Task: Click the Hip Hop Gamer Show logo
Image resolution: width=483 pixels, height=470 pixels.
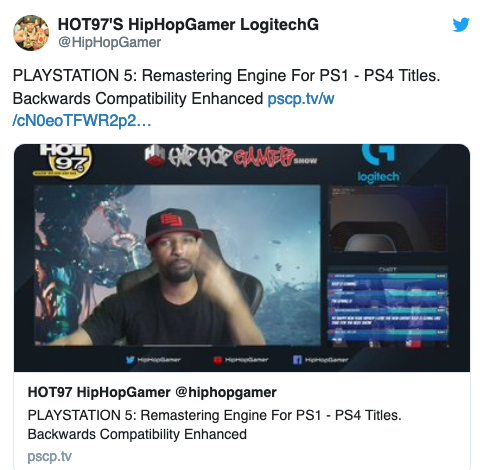Action: [231, 157]
